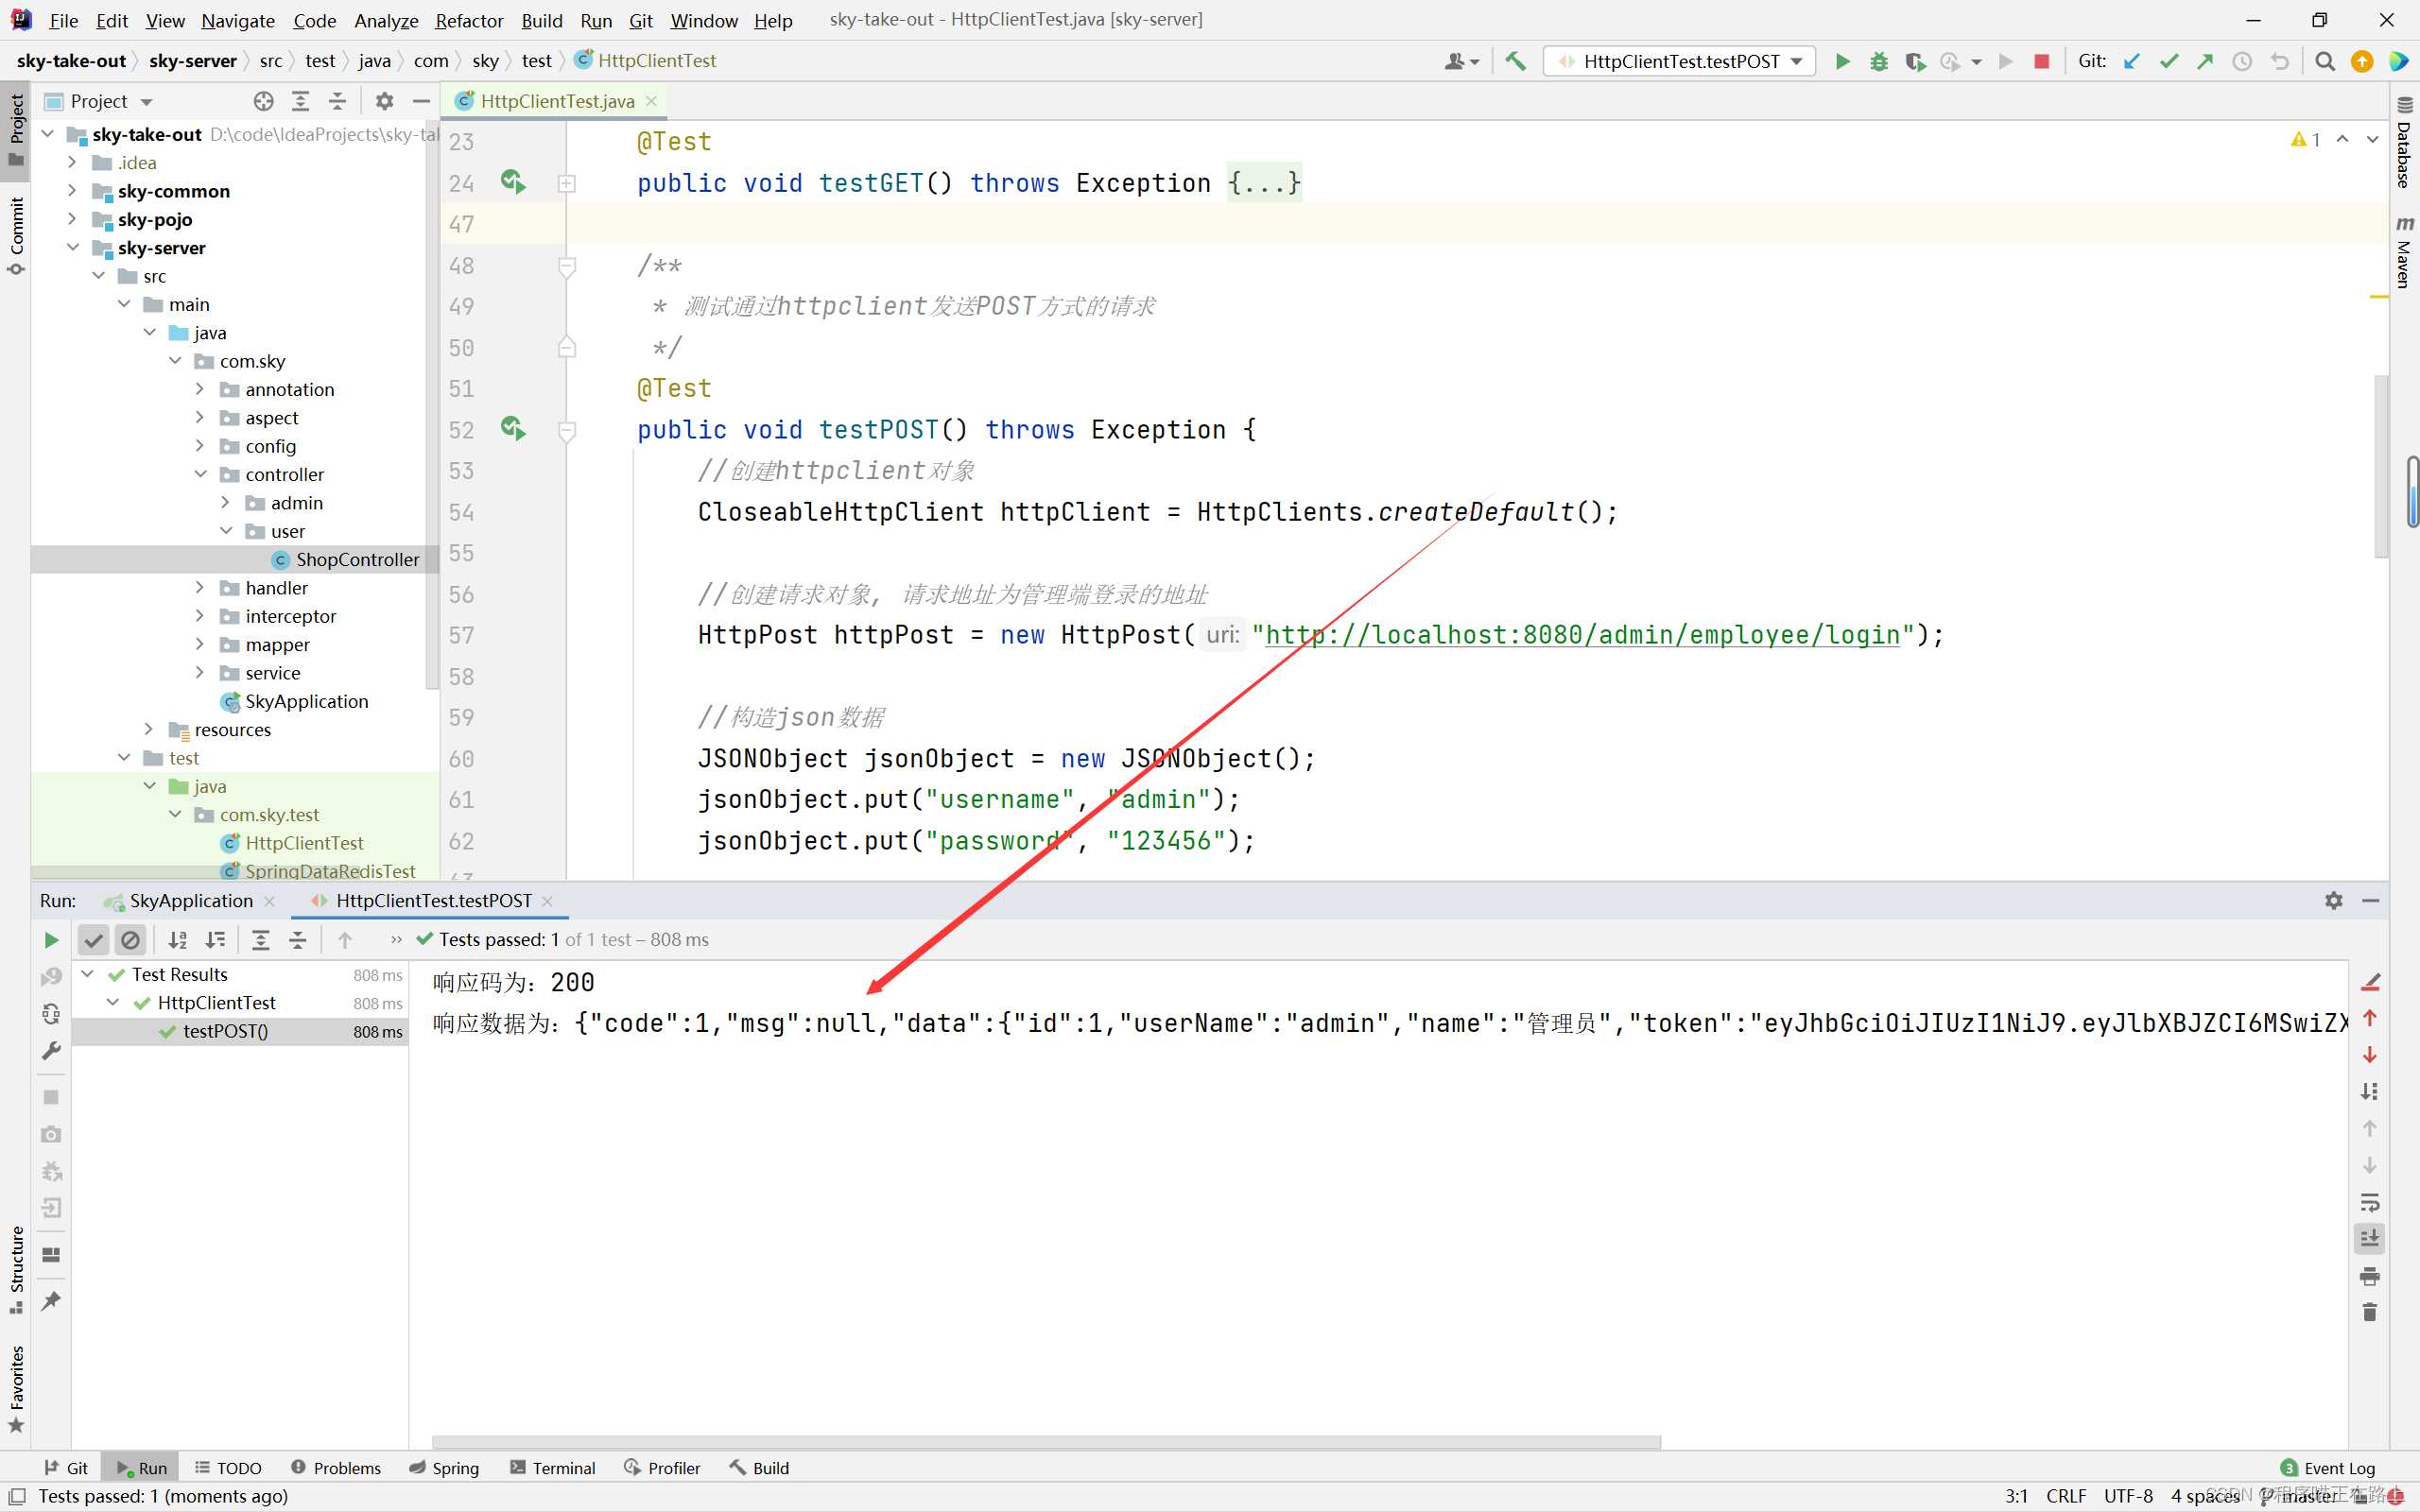Click the Select Opened File target icon

pyautogui.click(x=263, y=101)
